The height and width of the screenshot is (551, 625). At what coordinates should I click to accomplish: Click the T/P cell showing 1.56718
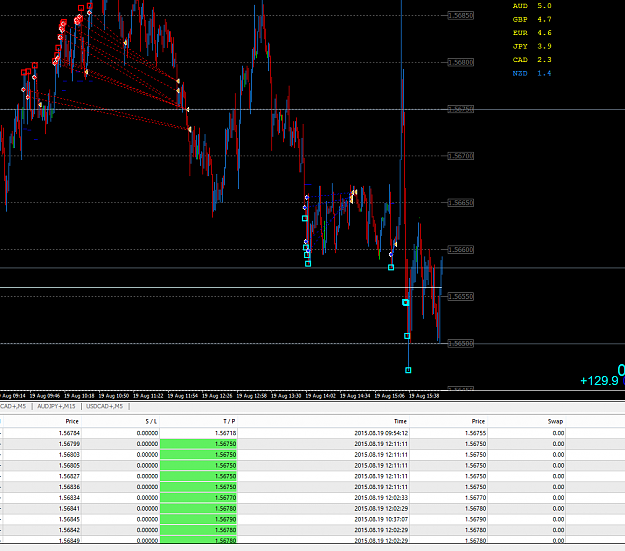(199, 433)
